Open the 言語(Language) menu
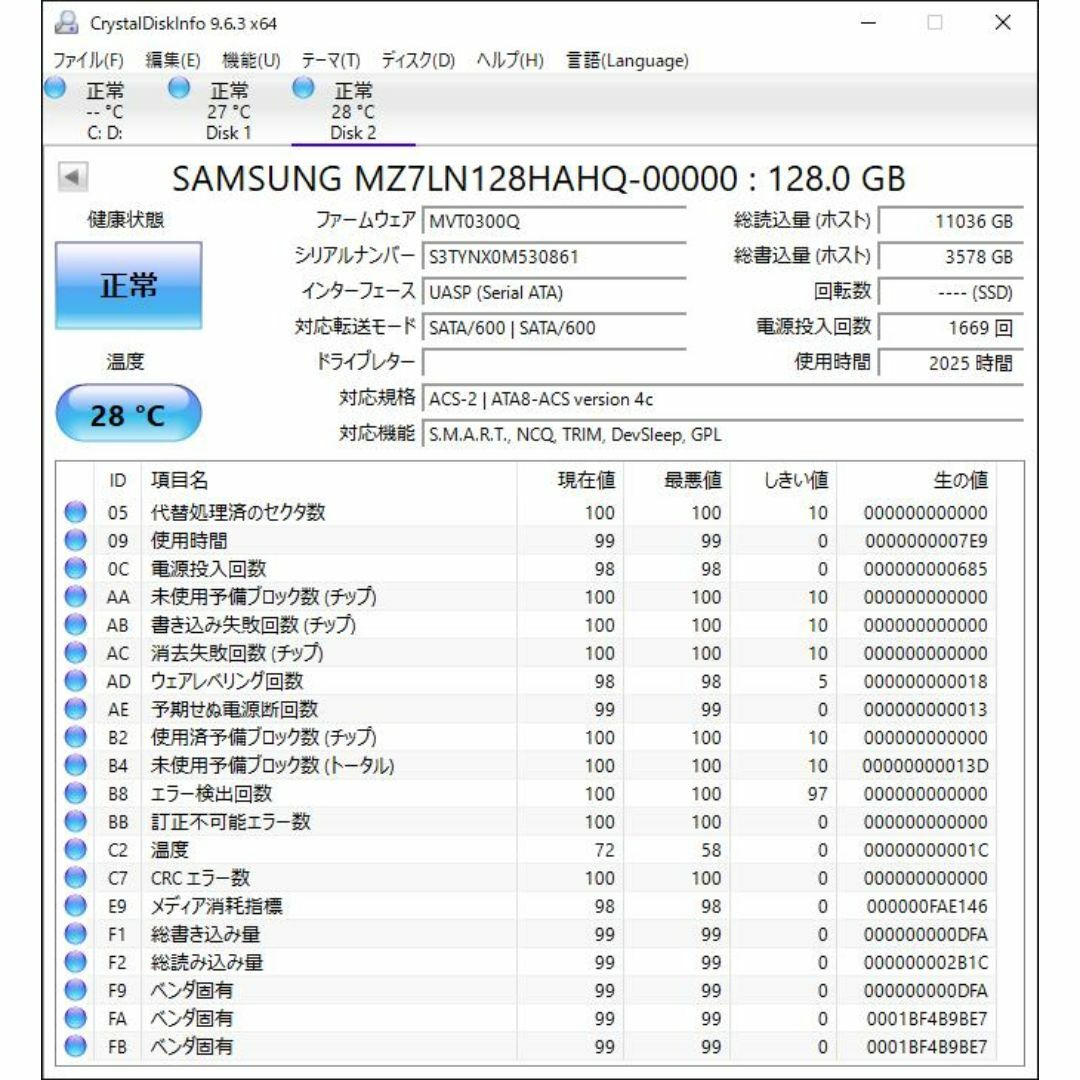The width and height of the screenshot is (1080, 1080). pyautogui.click(x=627, y=61)
